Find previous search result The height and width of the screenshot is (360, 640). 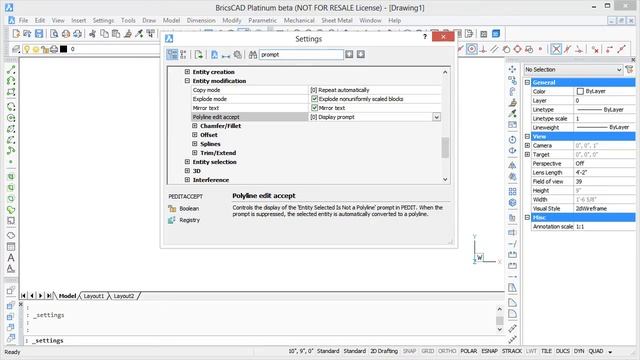pyautogui.click(x=349, y=54)
